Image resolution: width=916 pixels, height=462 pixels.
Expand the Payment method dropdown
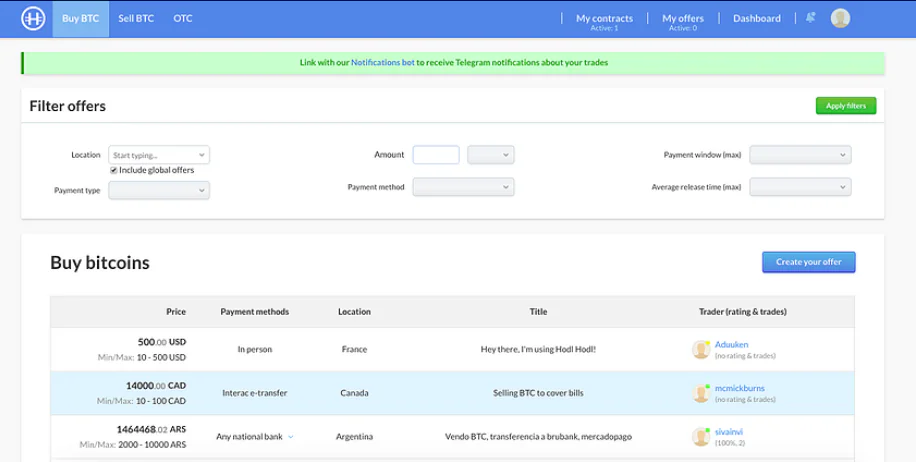click(463, 187)
